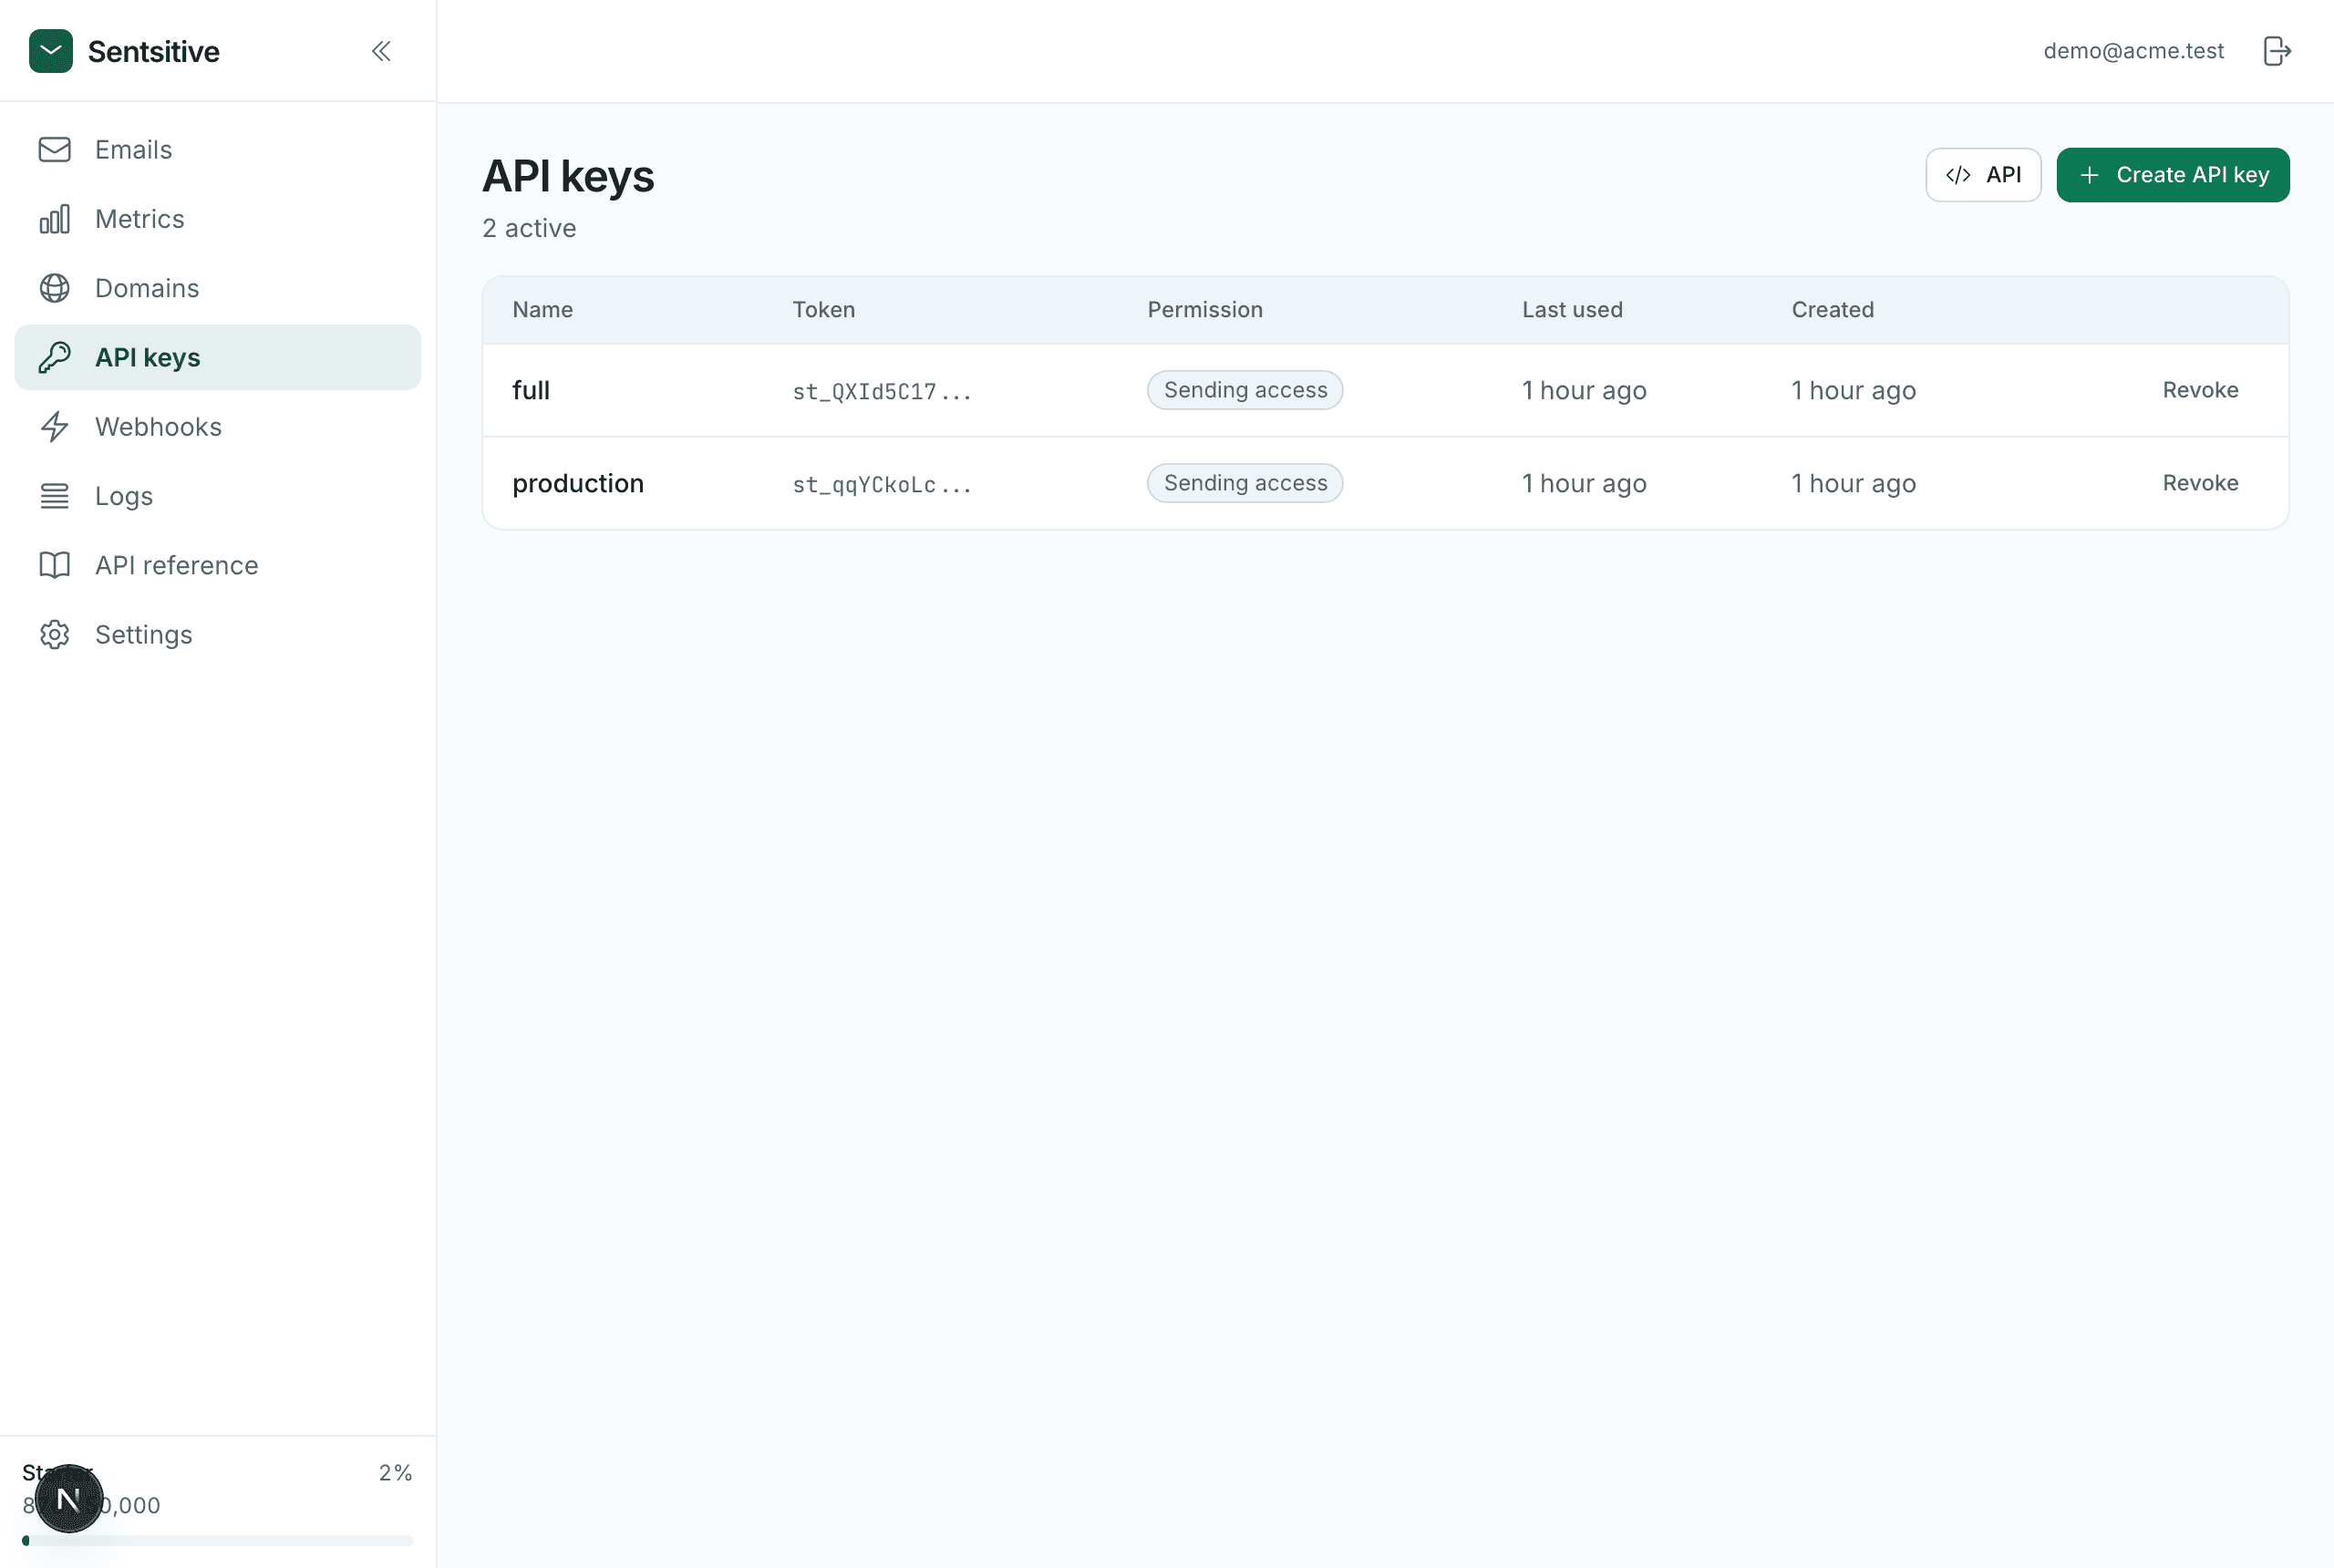This screenshot has height=1568, width=2334.
Task: Click the Logs lines icon
Action: [55, 496]
